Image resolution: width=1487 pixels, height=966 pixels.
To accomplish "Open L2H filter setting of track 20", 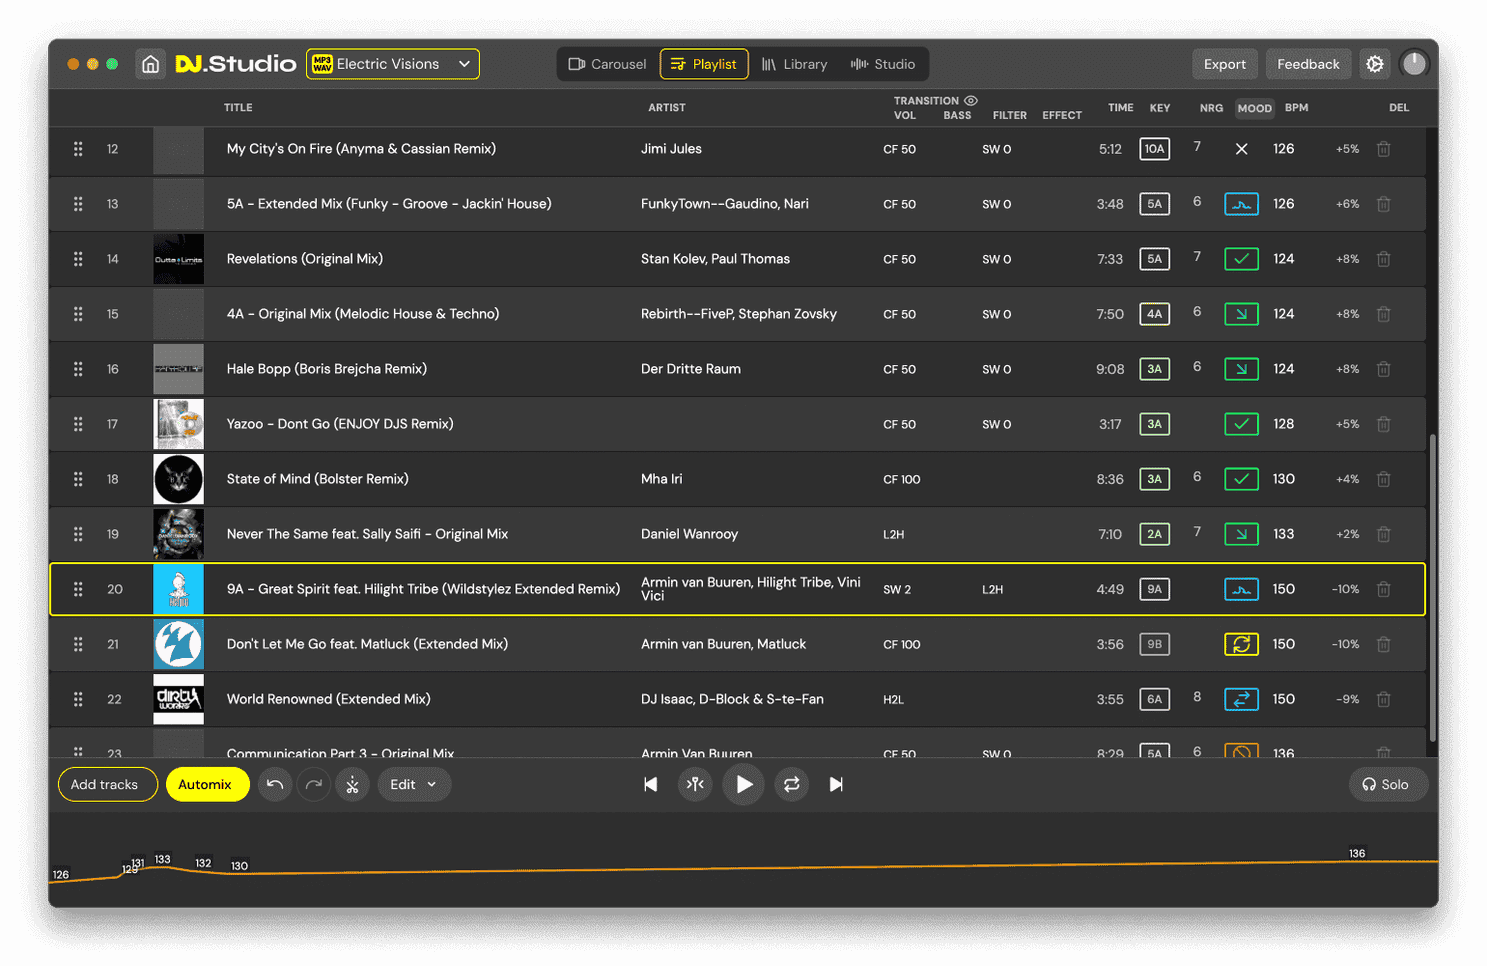I will pos(992,589).
